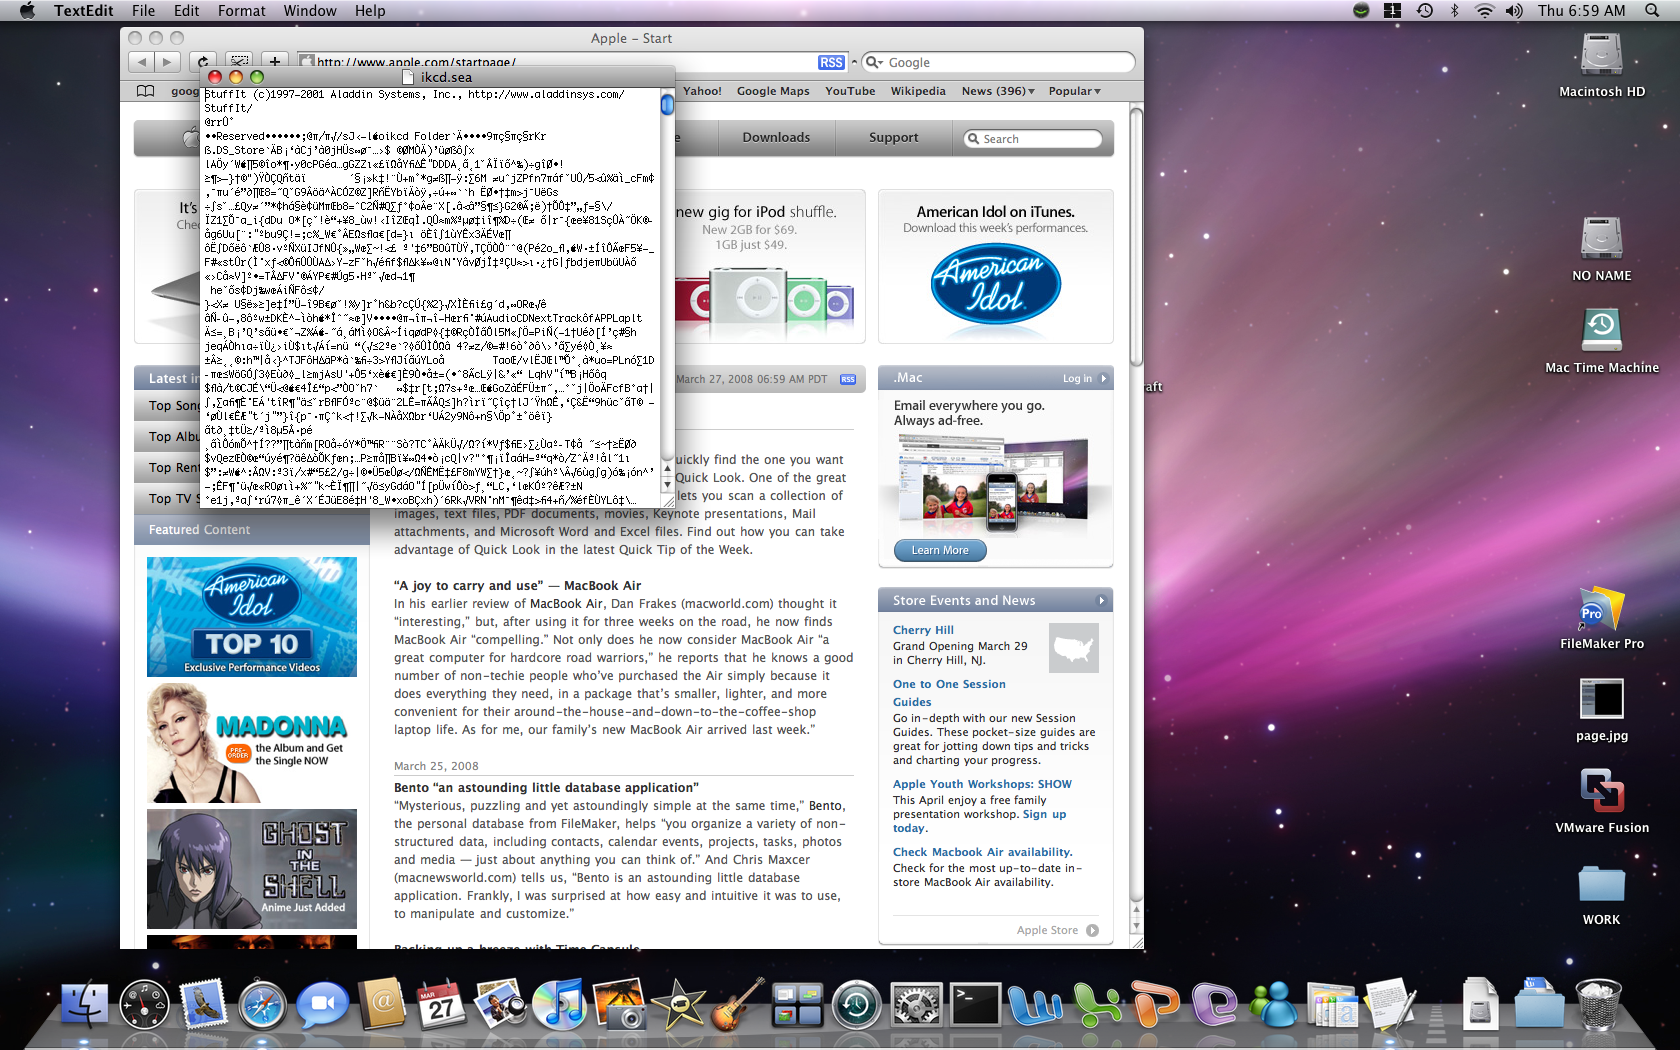1680x1050 pixels.
Task: Open the Format menu
Action: 241,11
